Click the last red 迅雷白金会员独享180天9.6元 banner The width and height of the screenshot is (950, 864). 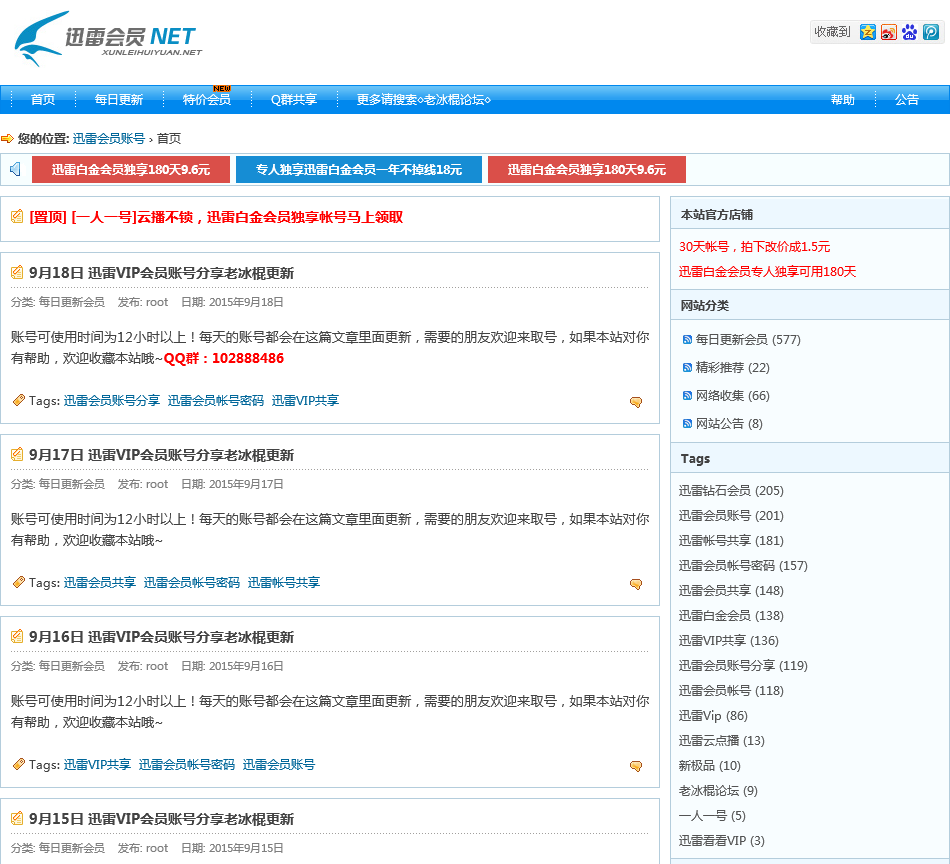[x=586, y=170]
